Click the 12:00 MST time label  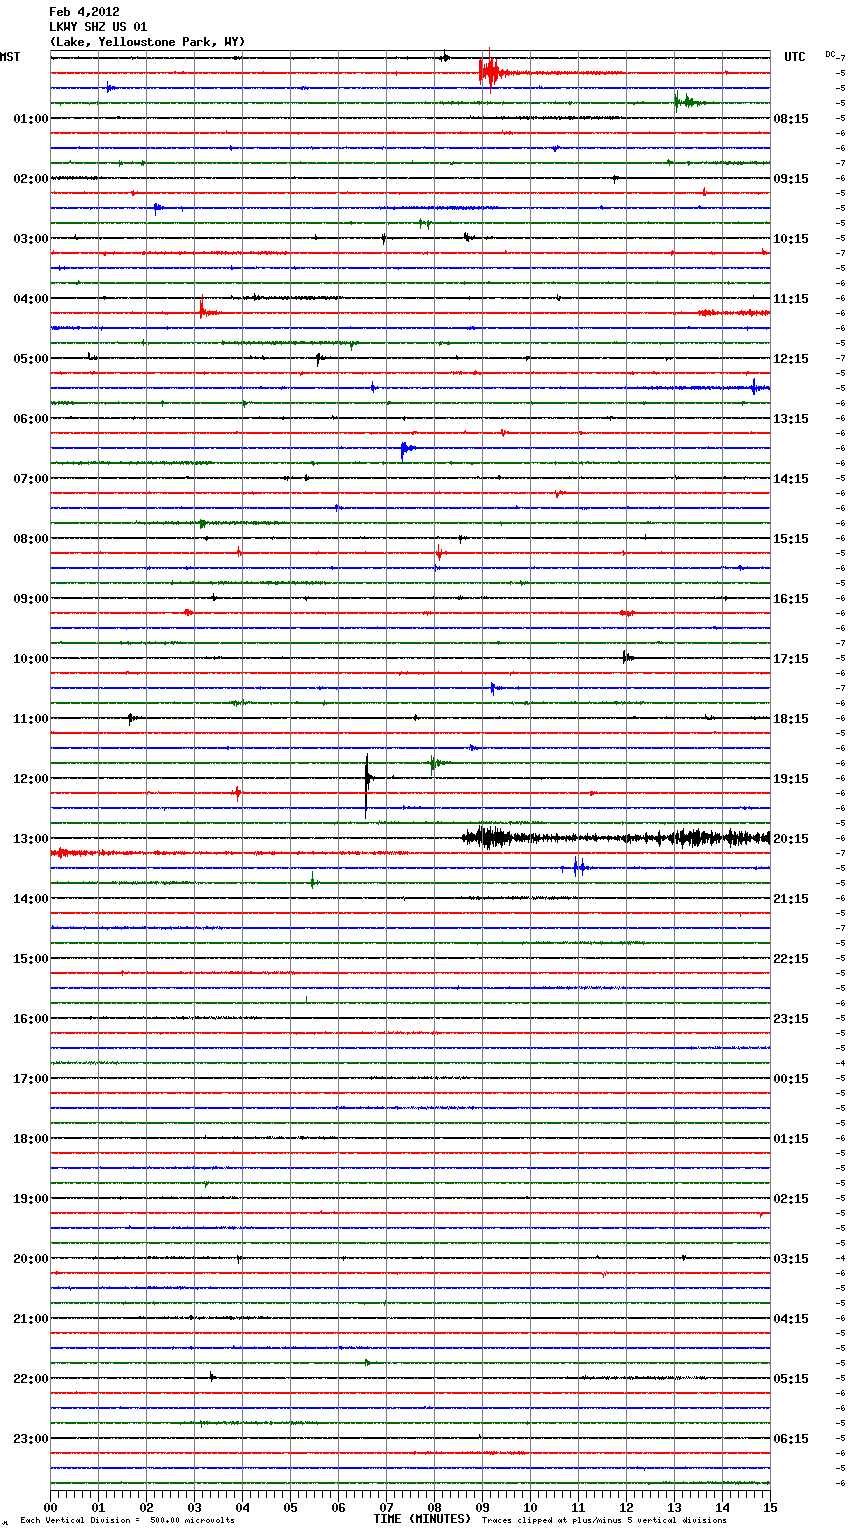click(31, 778)
